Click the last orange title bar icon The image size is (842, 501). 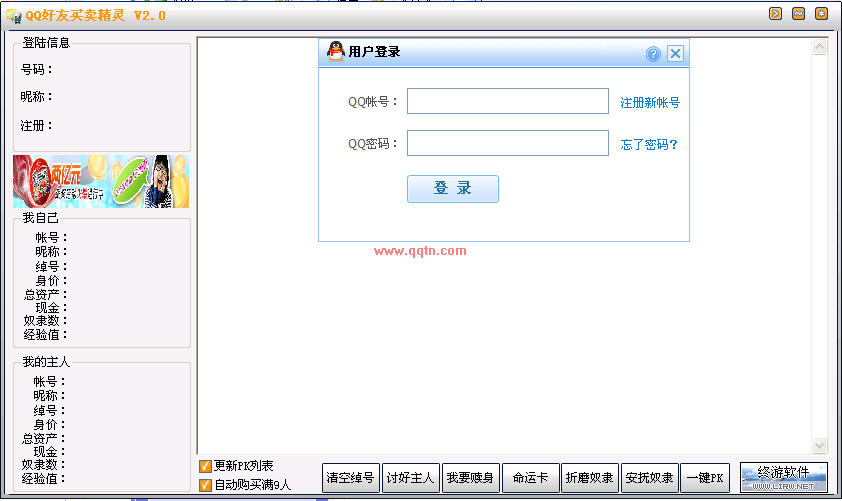point(822,13)
